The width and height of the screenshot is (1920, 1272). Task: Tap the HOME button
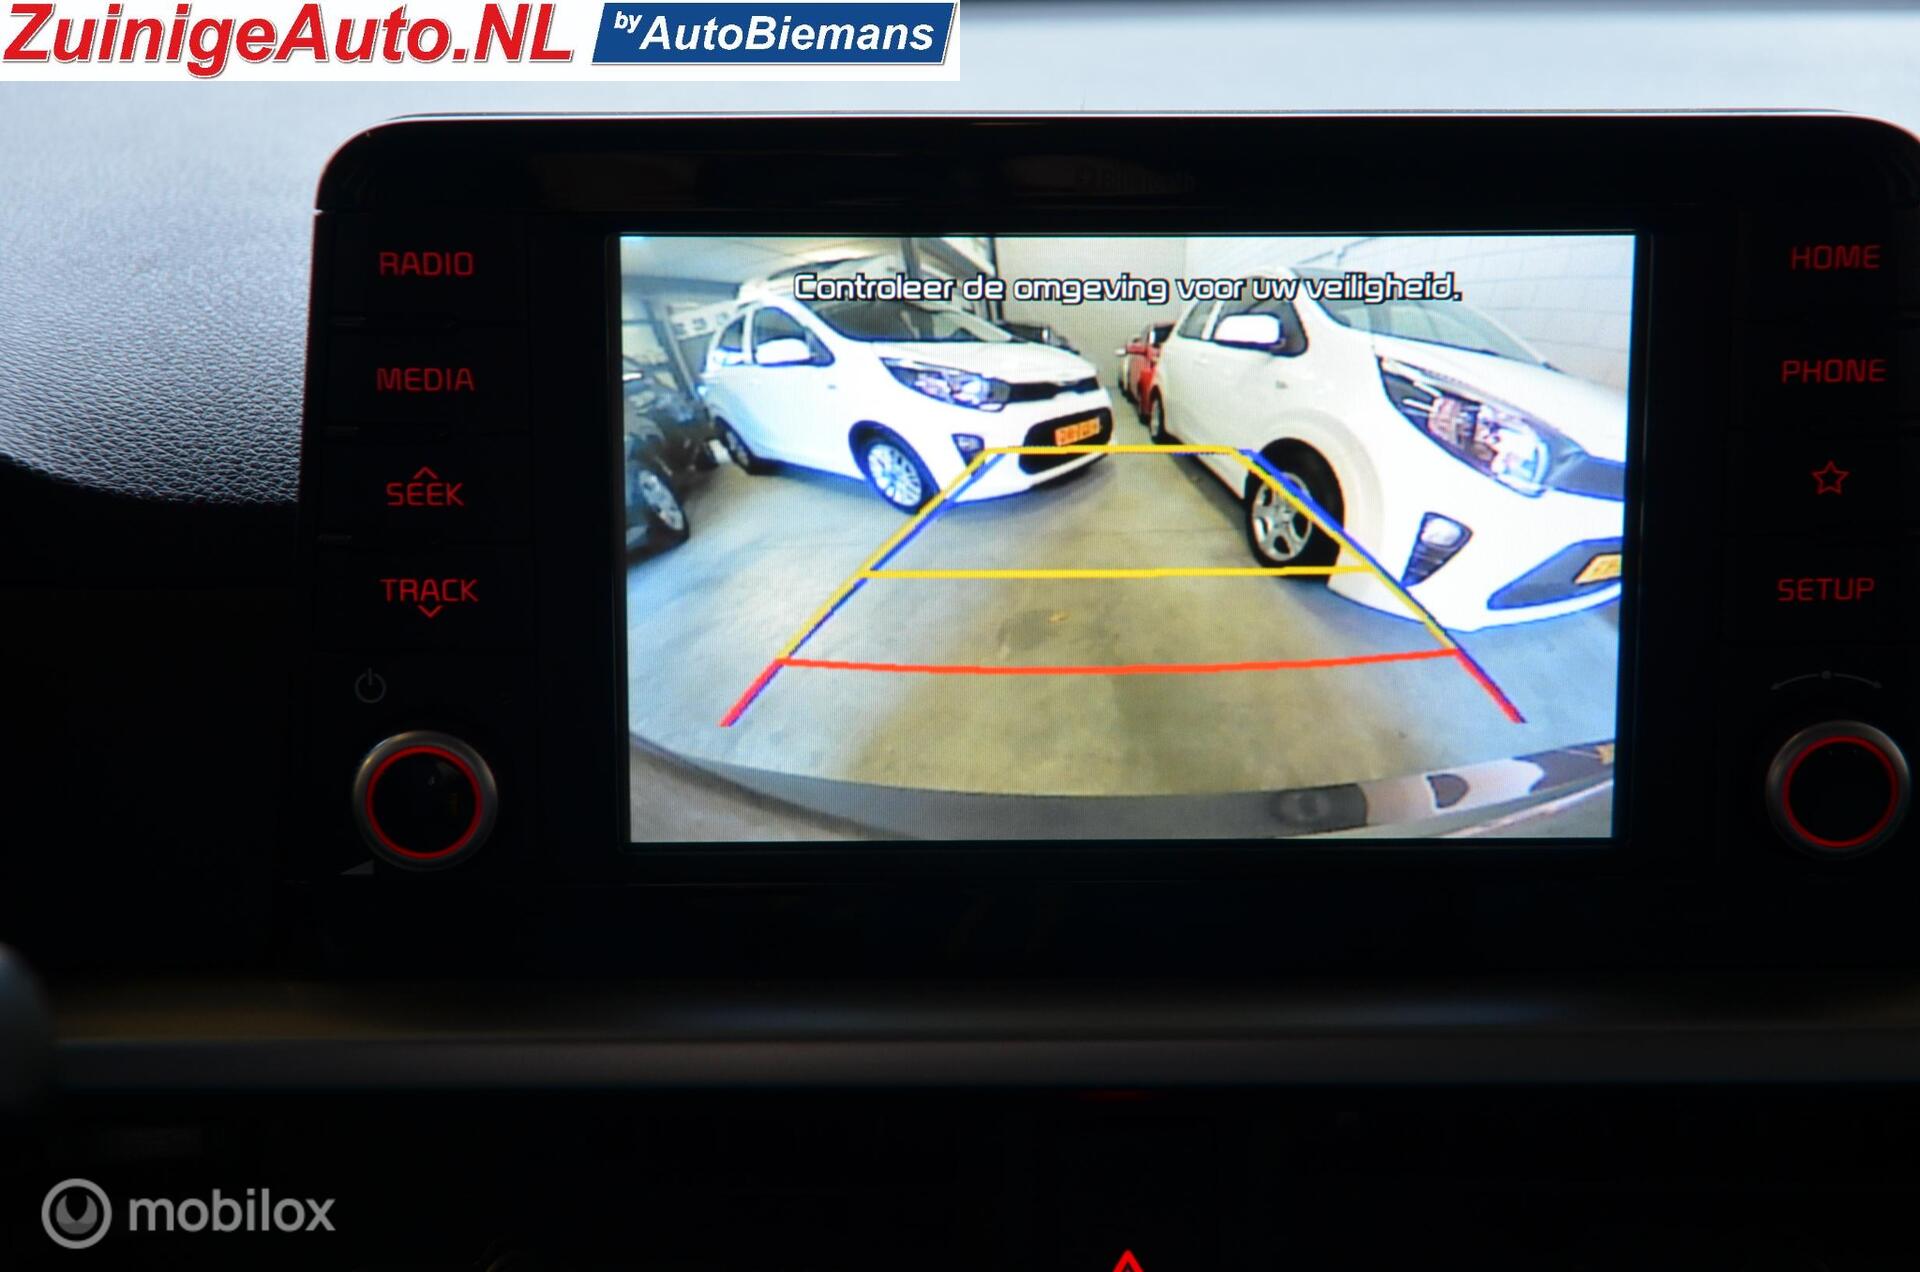(1834, 258)
